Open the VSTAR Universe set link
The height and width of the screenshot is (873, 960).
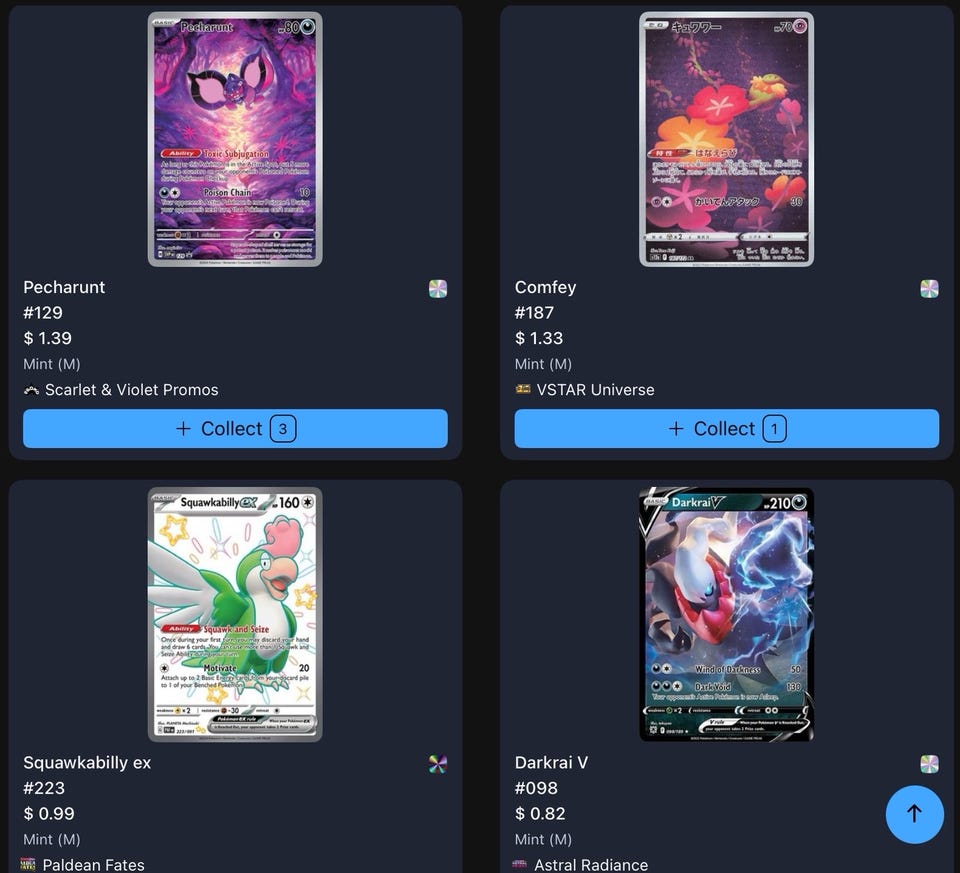click(x=595, y=390)
